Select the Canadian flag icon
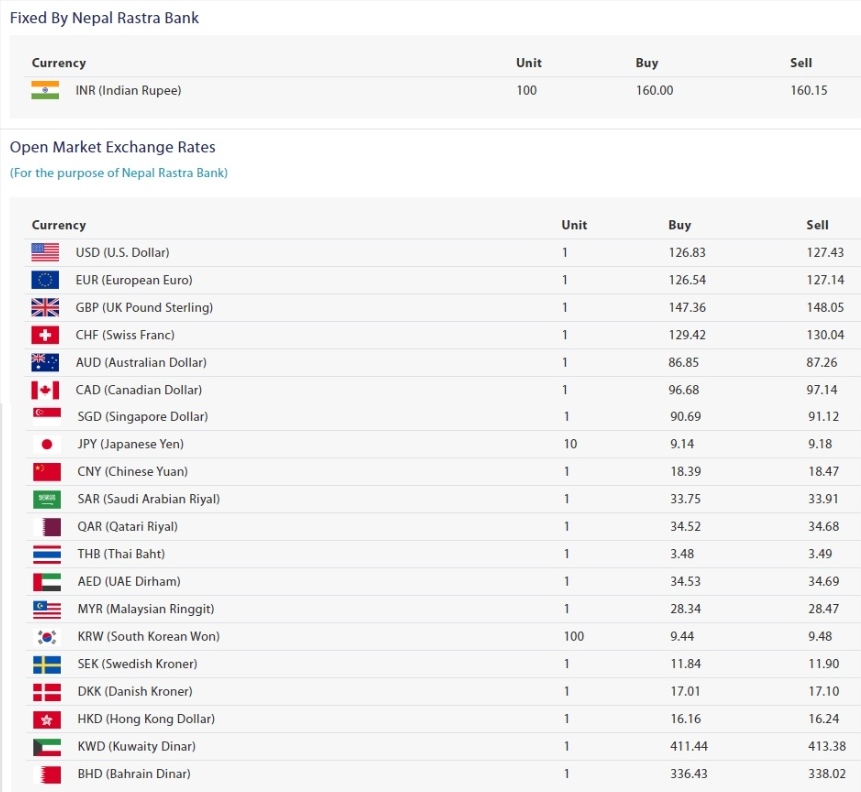The width and height of the screenshot is (861, 792). 45,390
